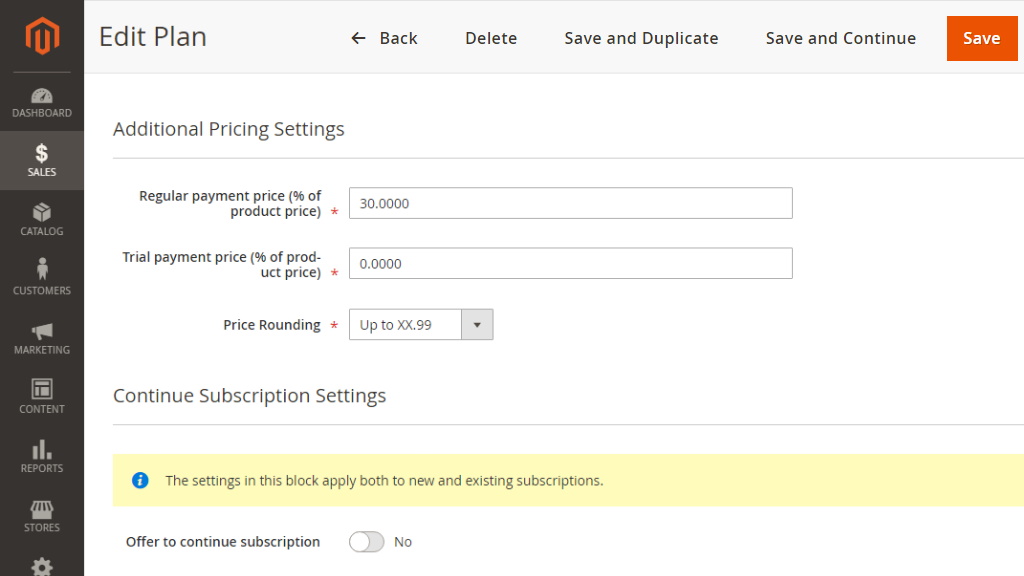Screen dimensions: 1024x576
Task: Click the notice text about existing subscriptions
Action: (384, 481)
